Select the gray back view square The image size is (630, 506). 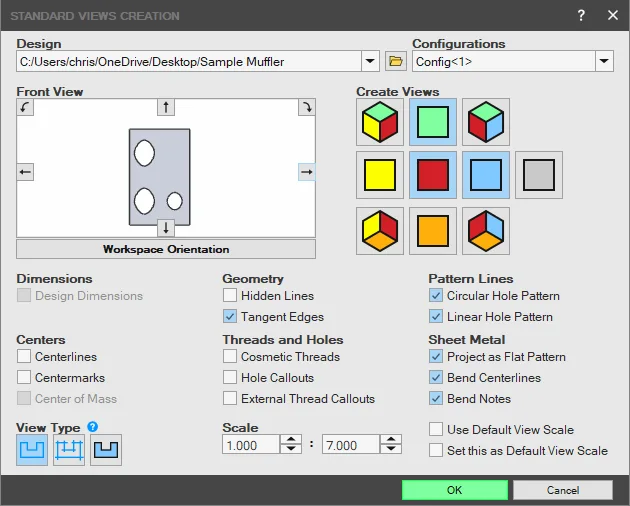coord(539,175)
